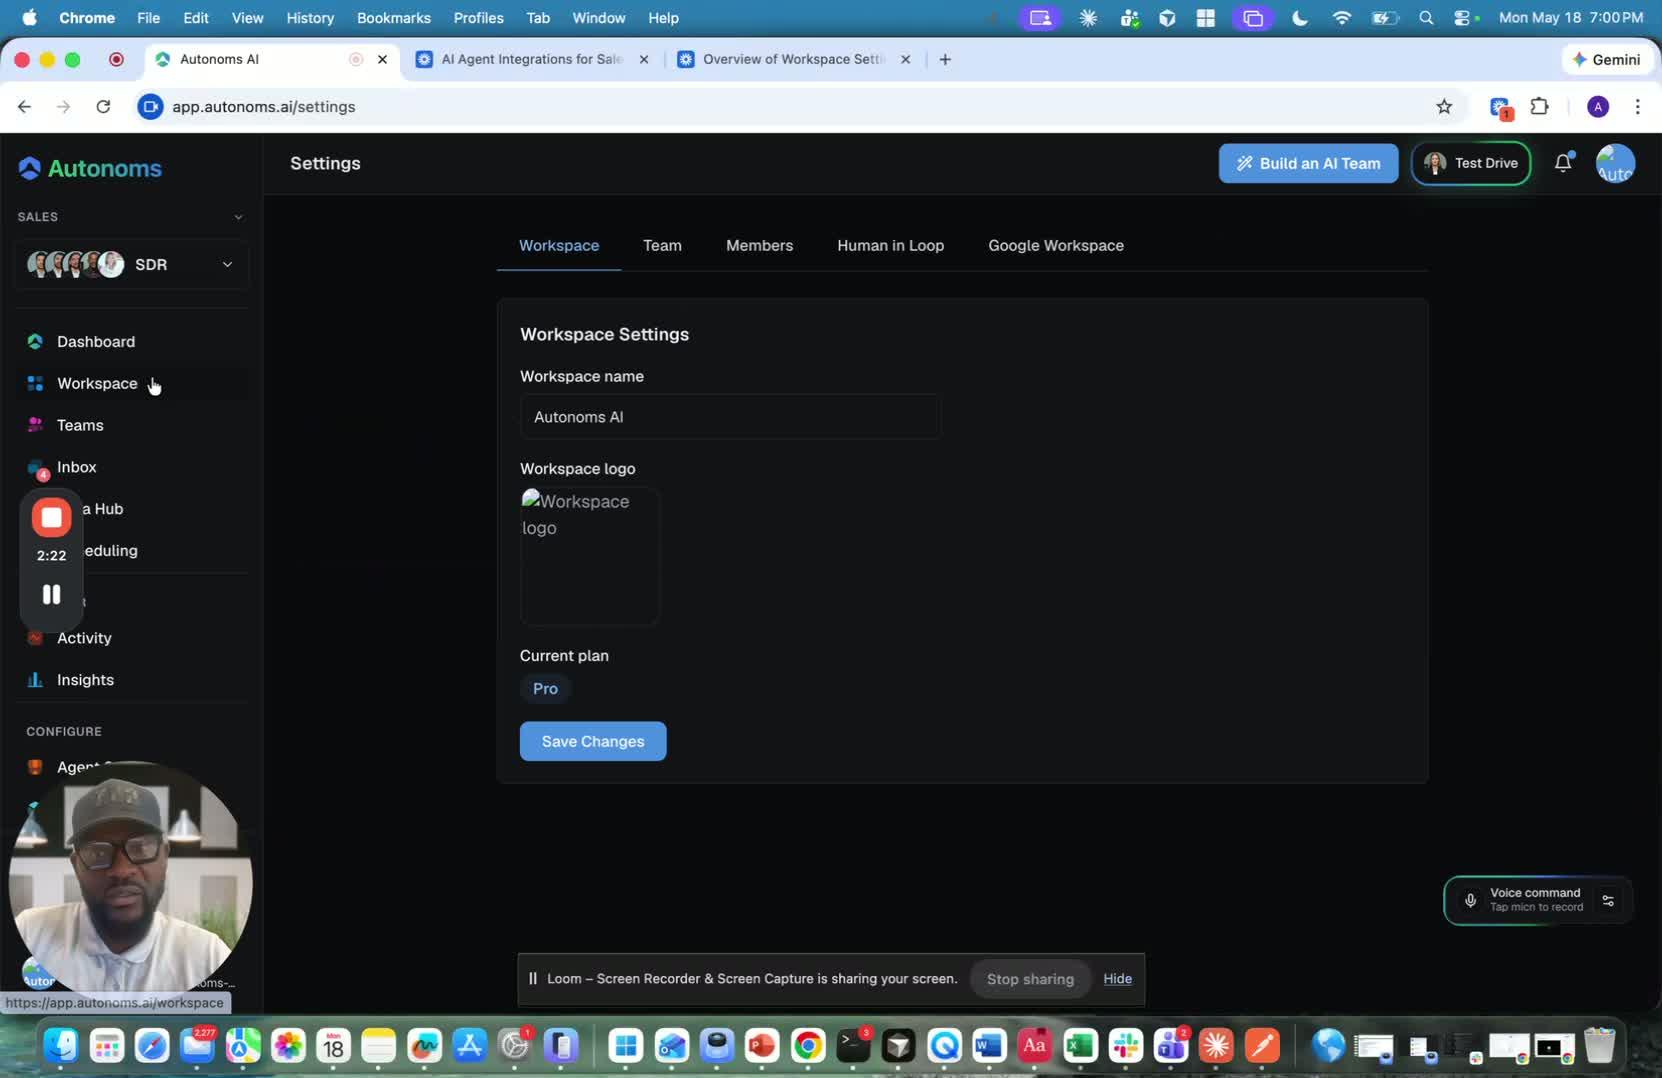Expand the SDR team selector
1662x1078 pixels.
[x=131, y=264]
